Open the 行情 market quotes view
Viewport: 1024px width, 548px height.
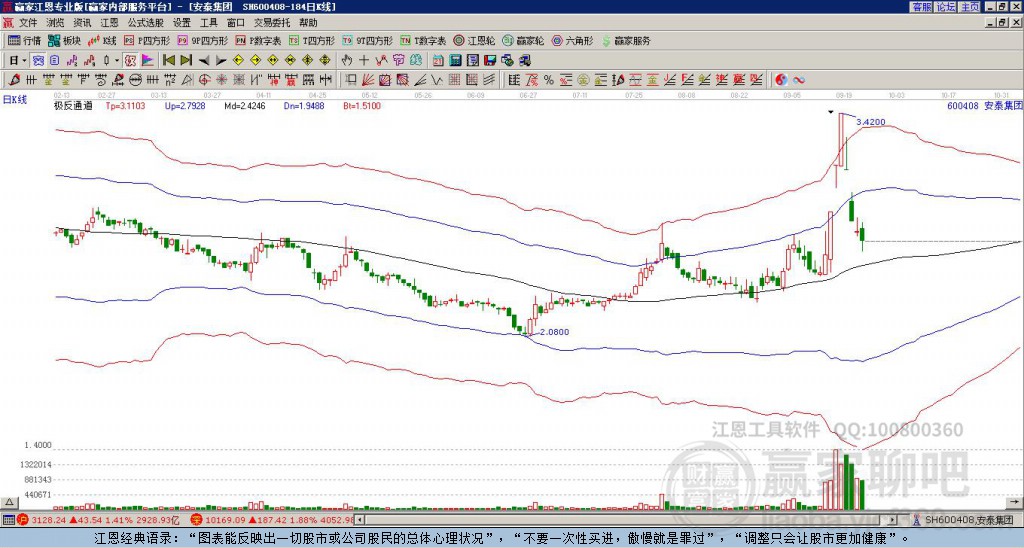pos(24,40)
